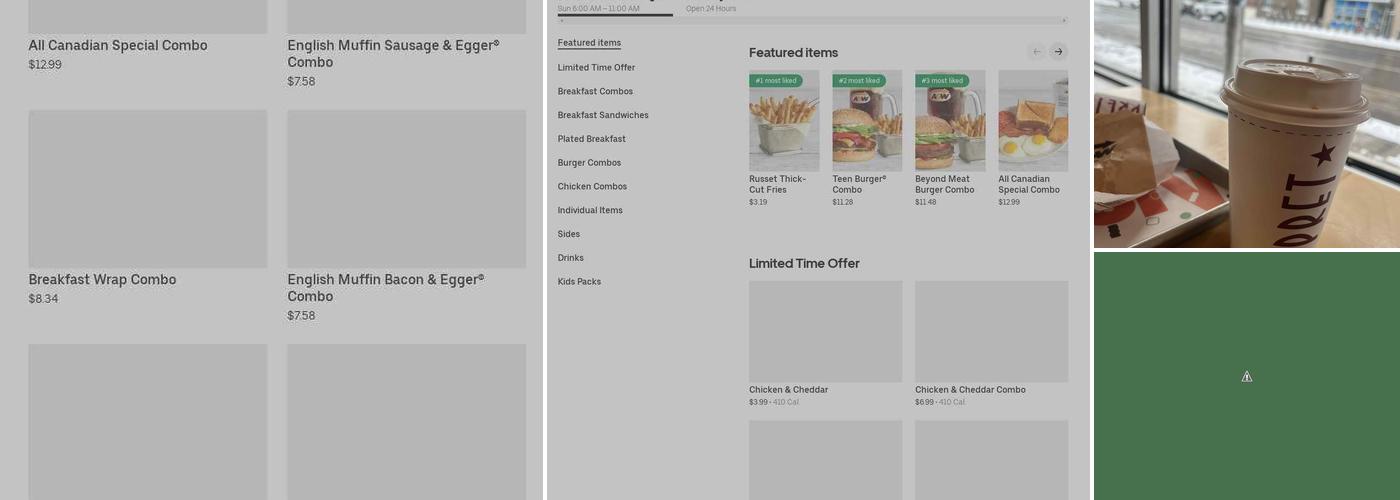The height and width of the screenshot is (500, 1400).
Task: Open the Limited Time Offer category
Action: pyautogui.click(x=596, y=68)
